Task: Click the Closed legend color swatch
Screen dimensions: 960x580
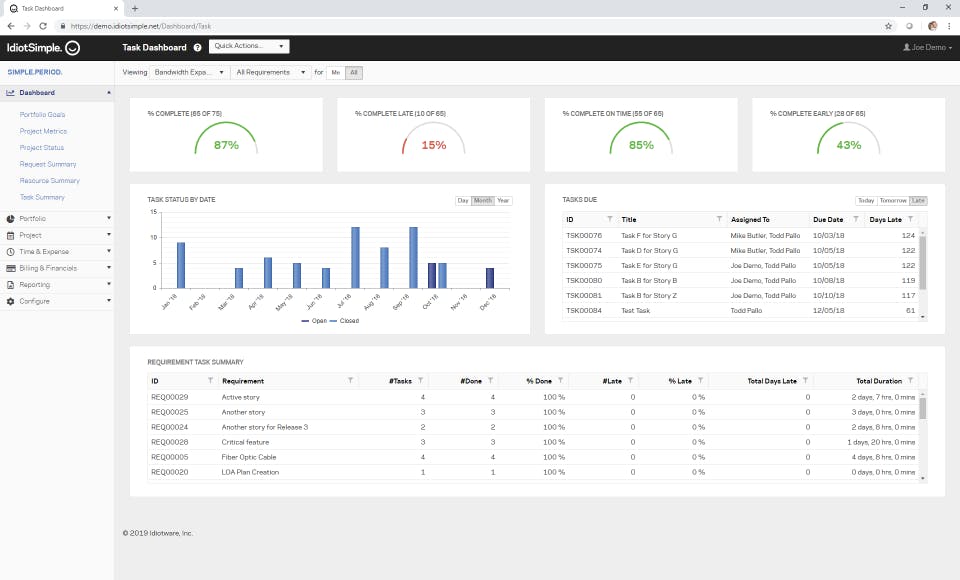Action: point(333,321)
